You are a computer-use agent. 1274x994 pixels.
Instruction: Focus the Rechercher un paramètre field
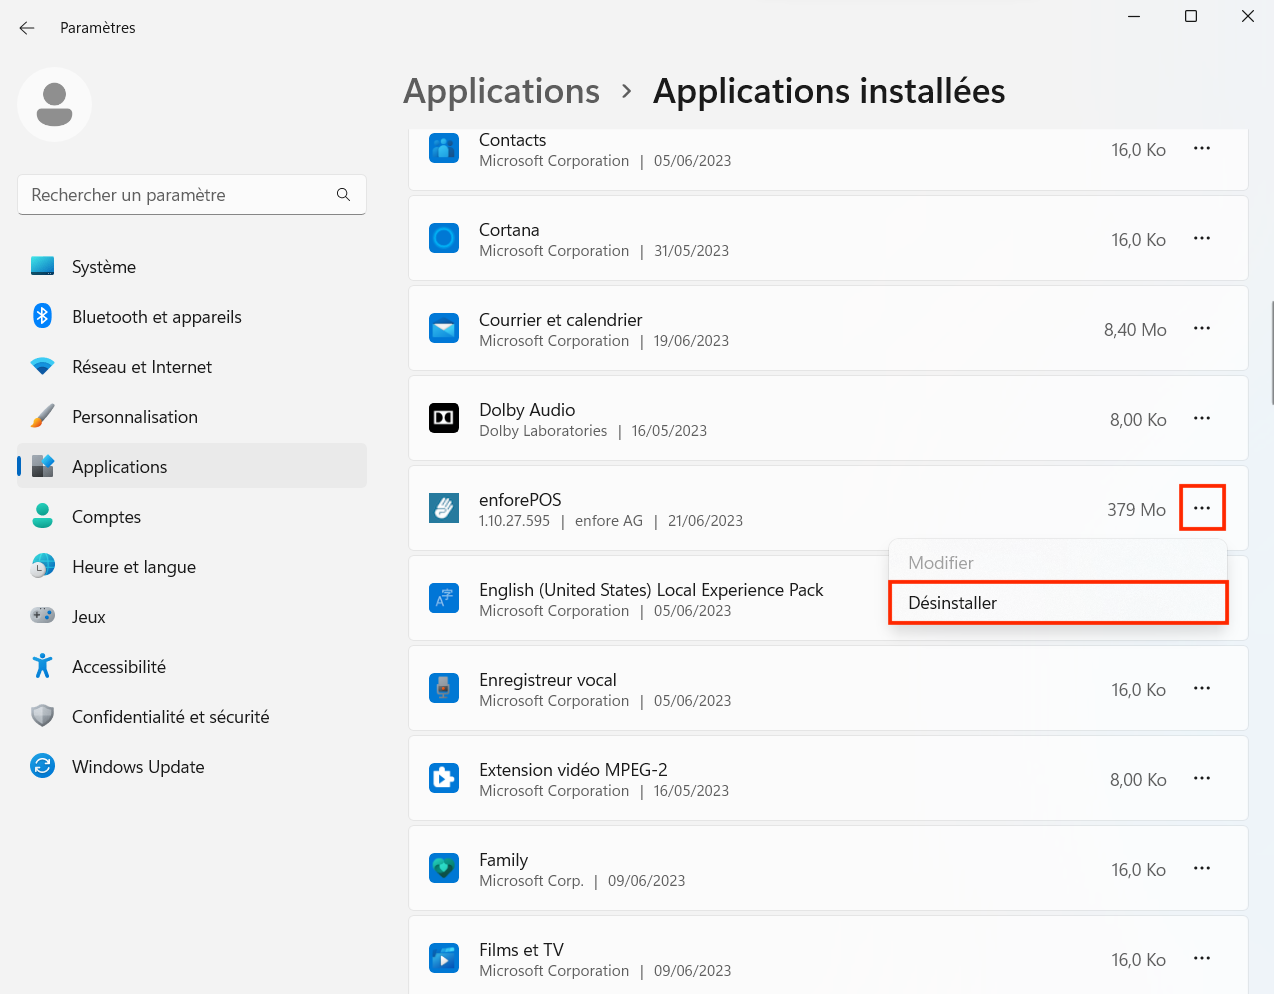[192, 195]
